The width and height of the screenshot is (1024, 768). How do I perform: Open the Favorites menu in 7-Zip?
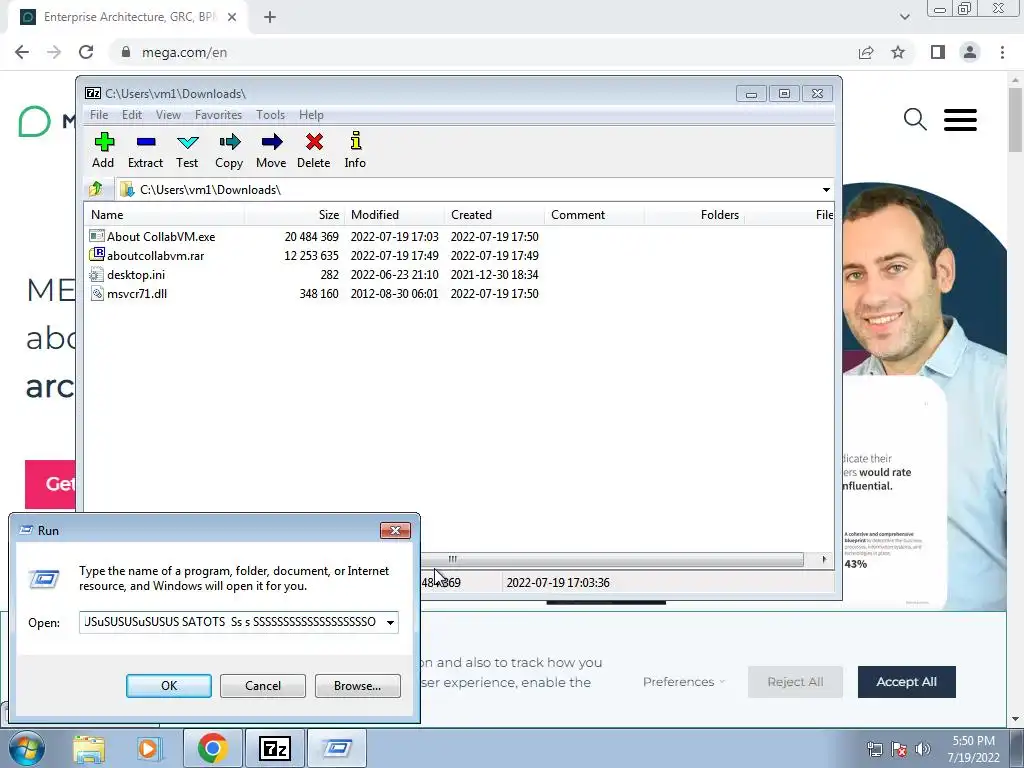pos(218,114)
